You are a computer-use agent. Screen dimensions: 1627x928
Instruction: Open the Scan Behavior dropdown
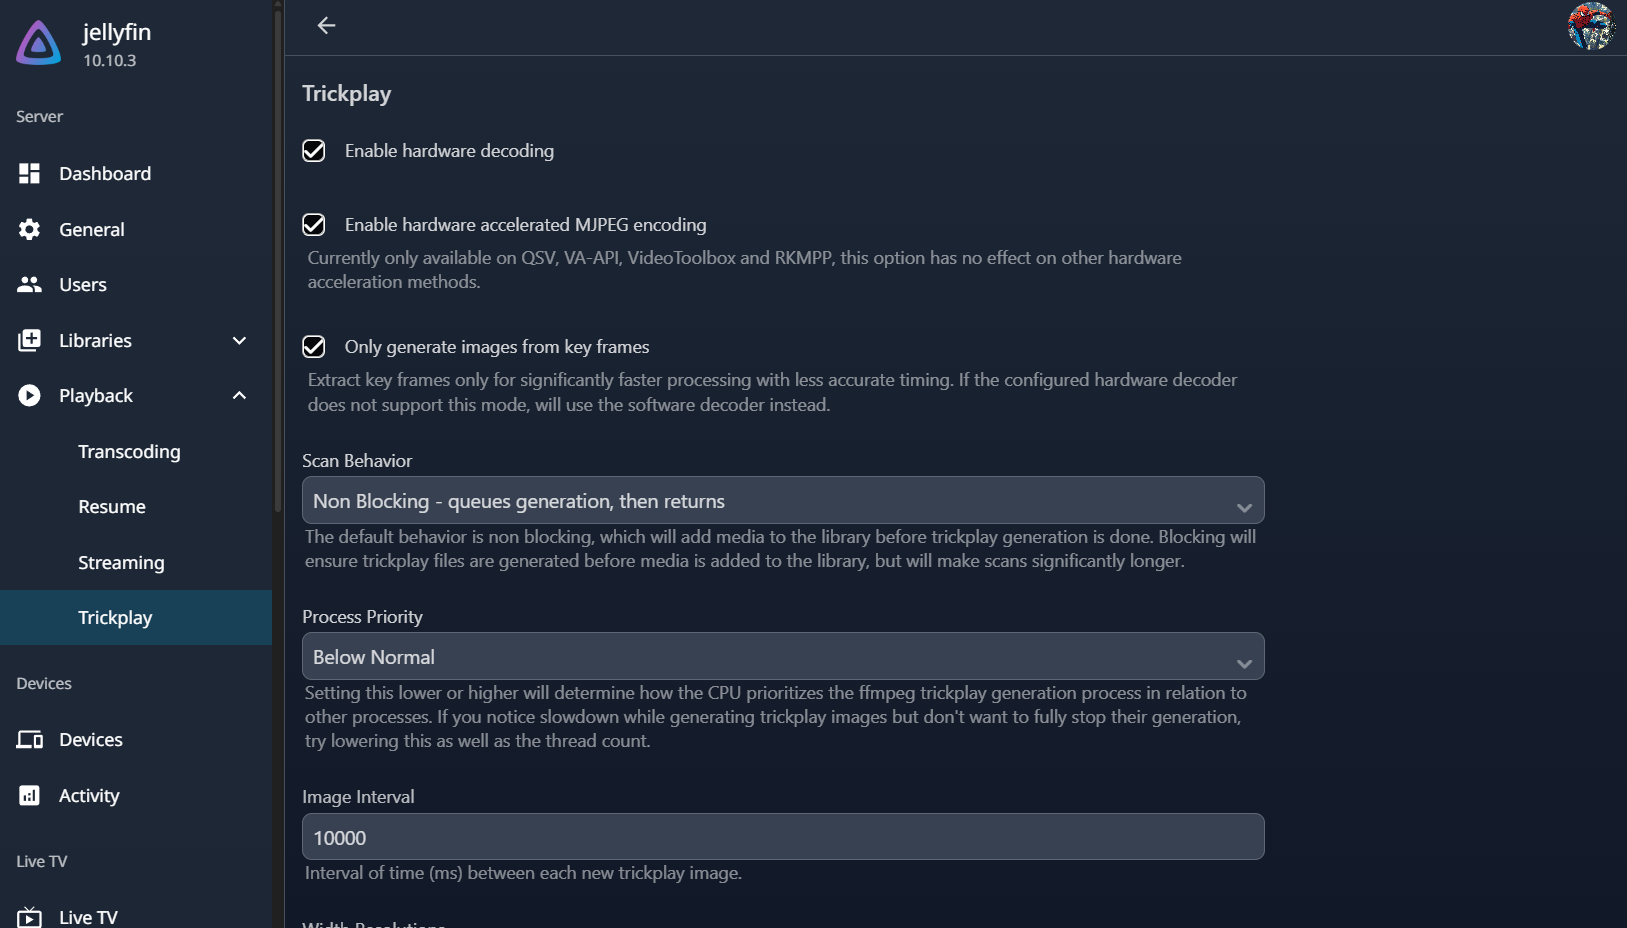[782, 501]
